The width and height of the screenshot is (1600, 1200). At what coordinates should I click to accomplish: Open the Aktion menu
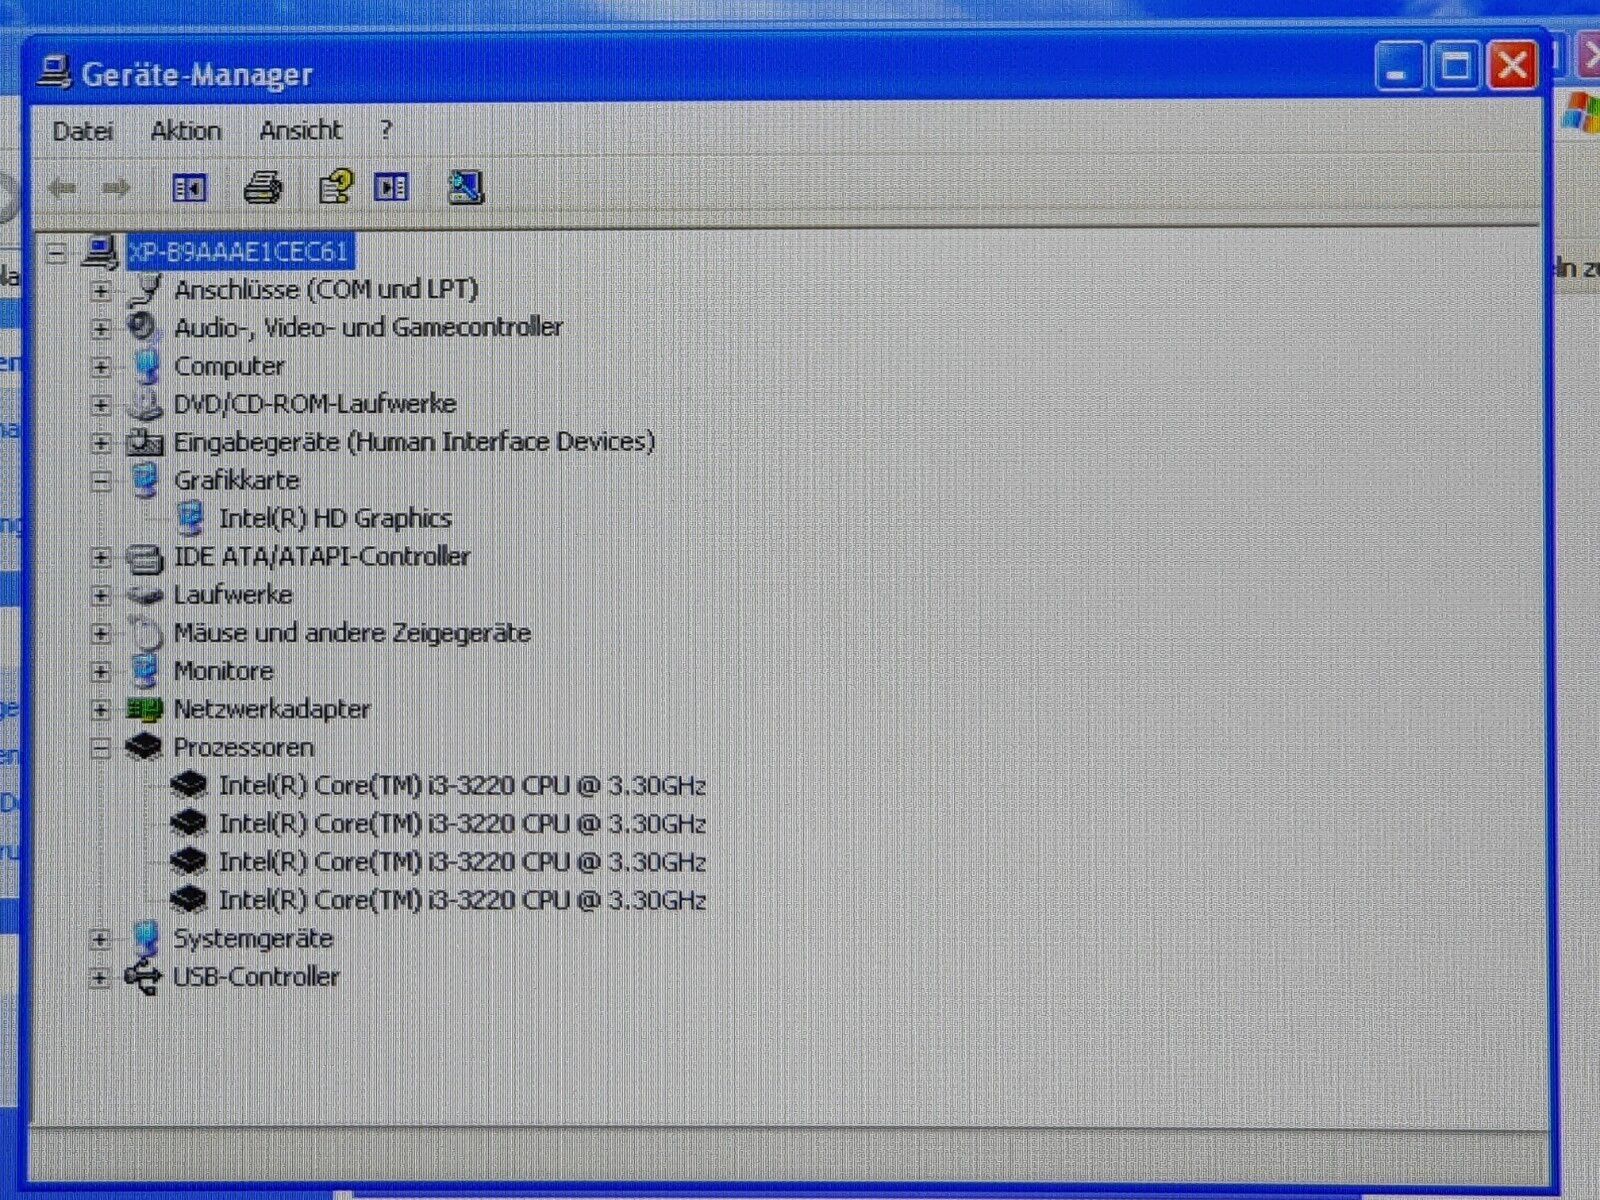(186, 131)
